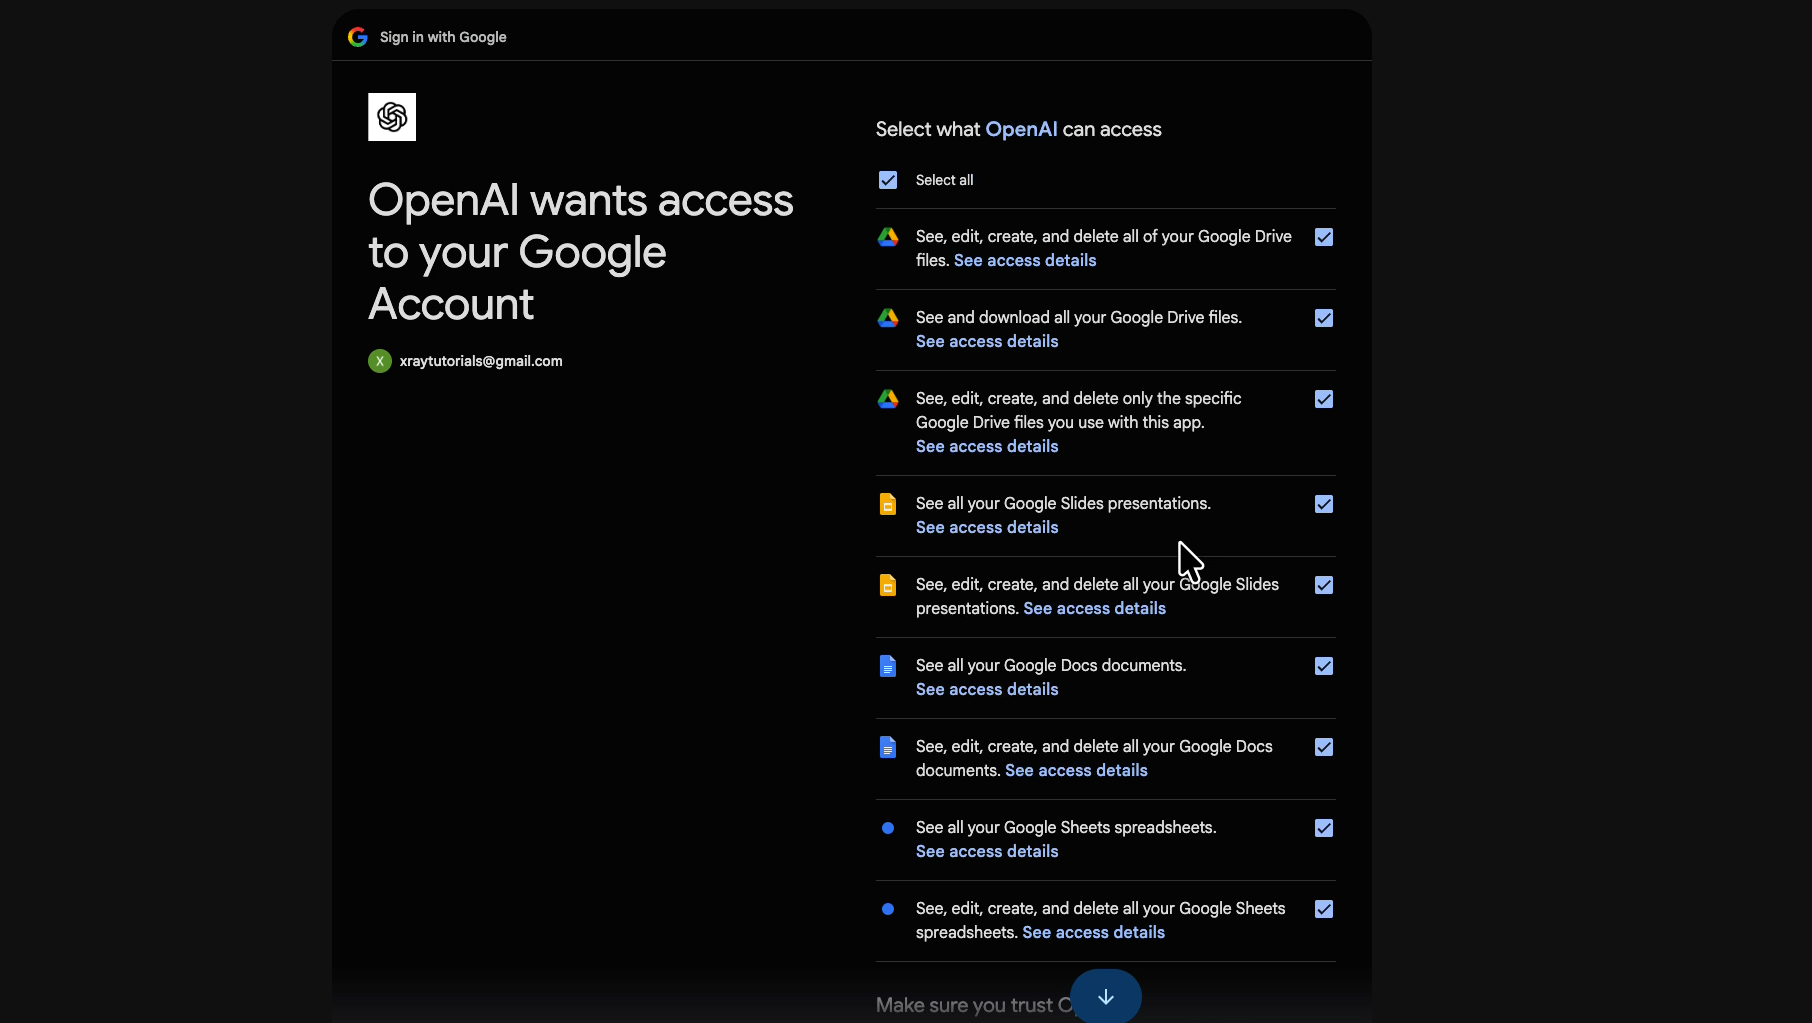Viewport: 1812px width, 1023px height.
Task: Click Docs icon beside 'delete all your Google Docs'
Action: click(888, 747)
